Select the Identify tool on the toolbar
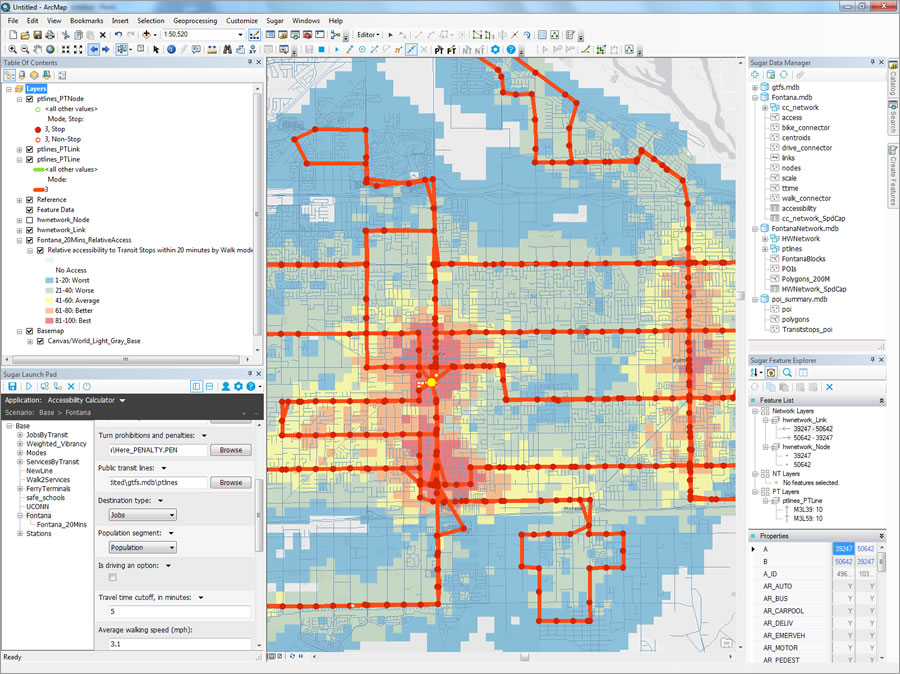The width and height of the screenshot is (900, 674). (171, 49)
